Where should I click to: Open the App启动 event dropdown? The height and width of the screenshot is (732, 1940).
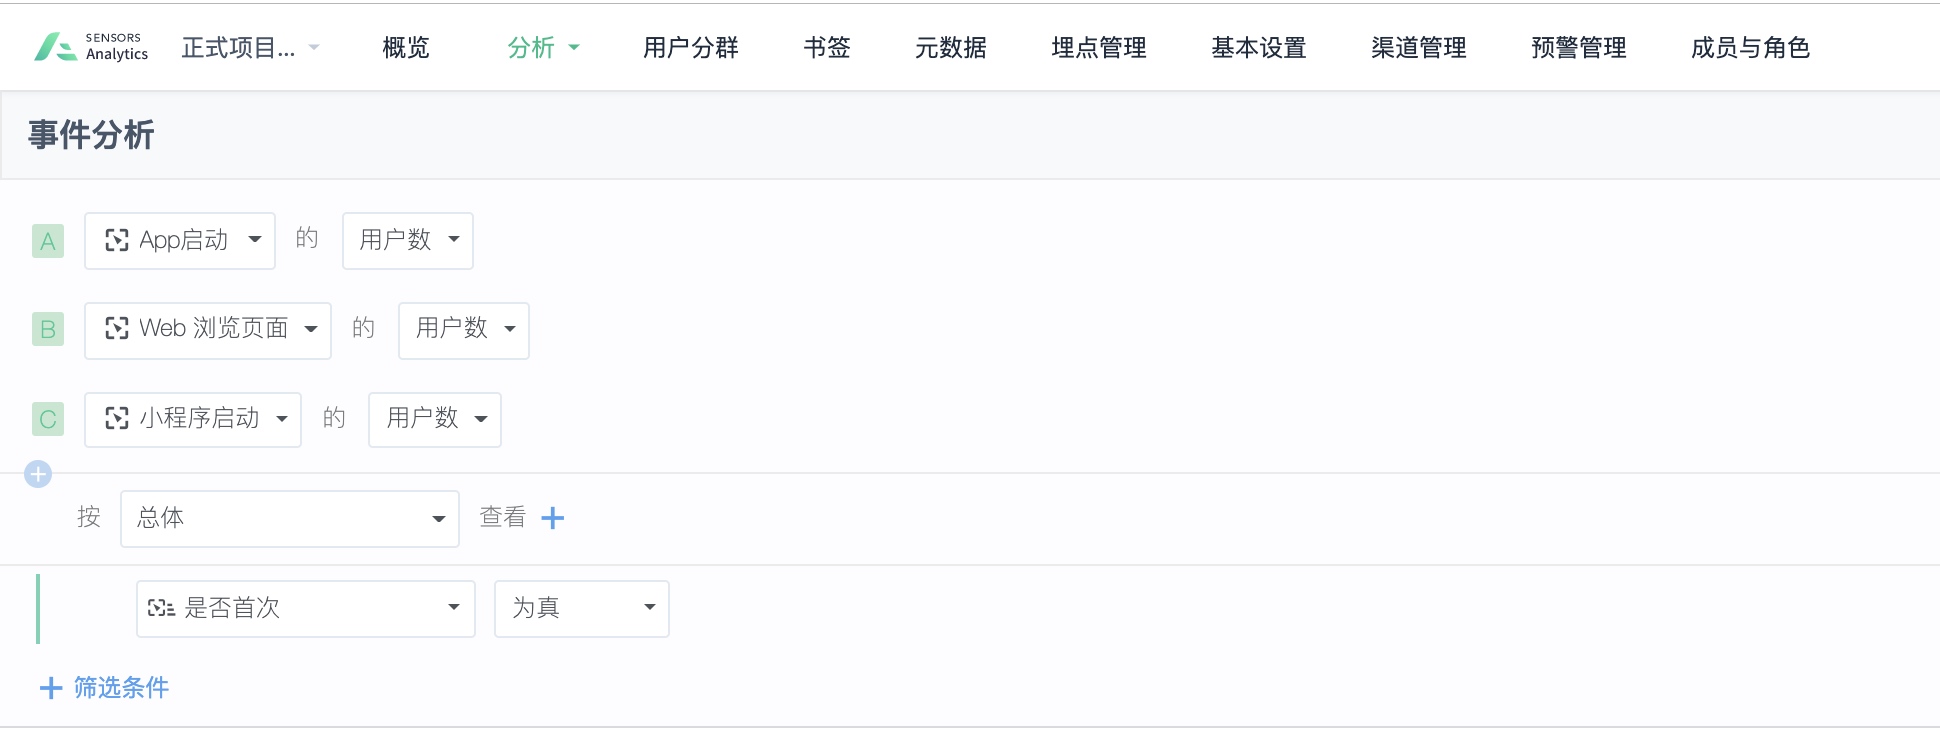pos(180,241)
